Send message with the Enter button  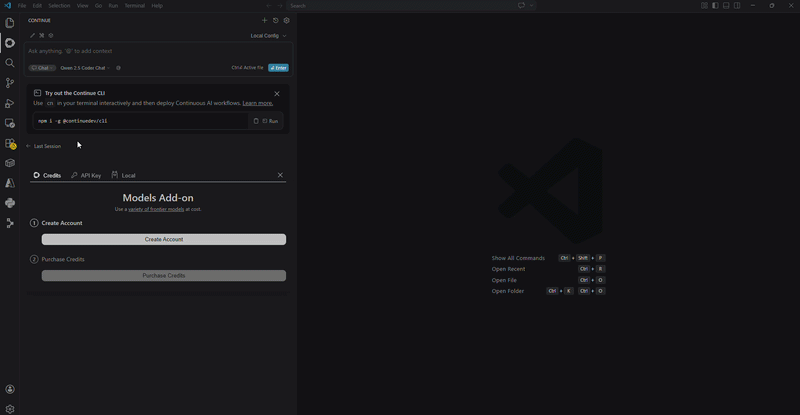click(x=279, y=68)
